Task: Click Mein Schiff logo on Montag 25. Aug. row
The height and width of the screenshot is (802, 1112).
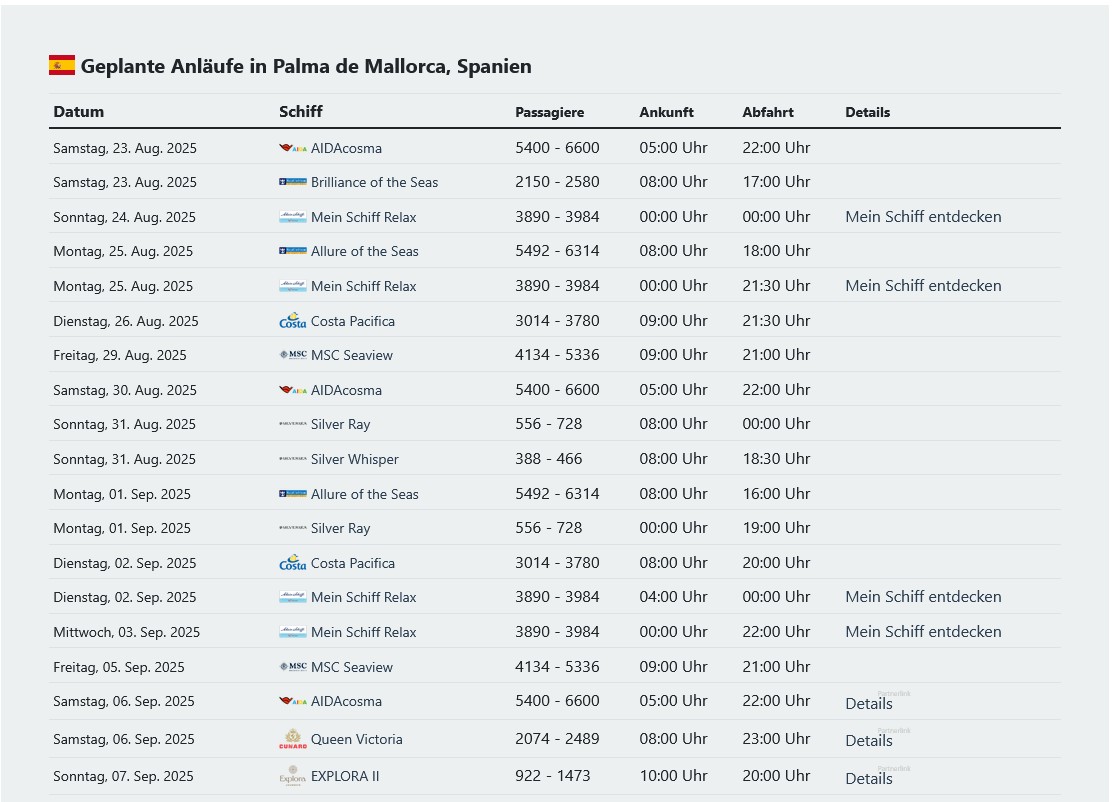Action: 293,286
